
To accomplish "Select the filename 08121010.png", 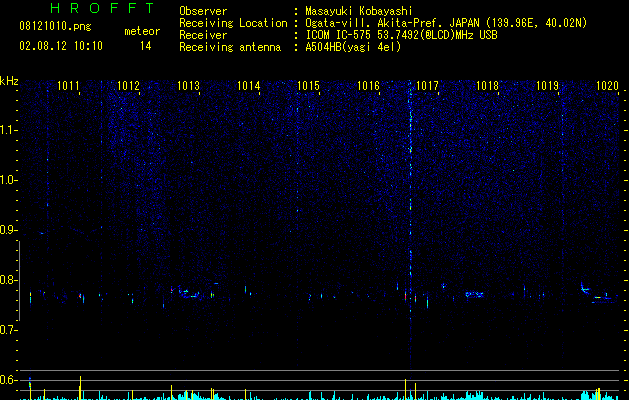I will pos(55,27).
